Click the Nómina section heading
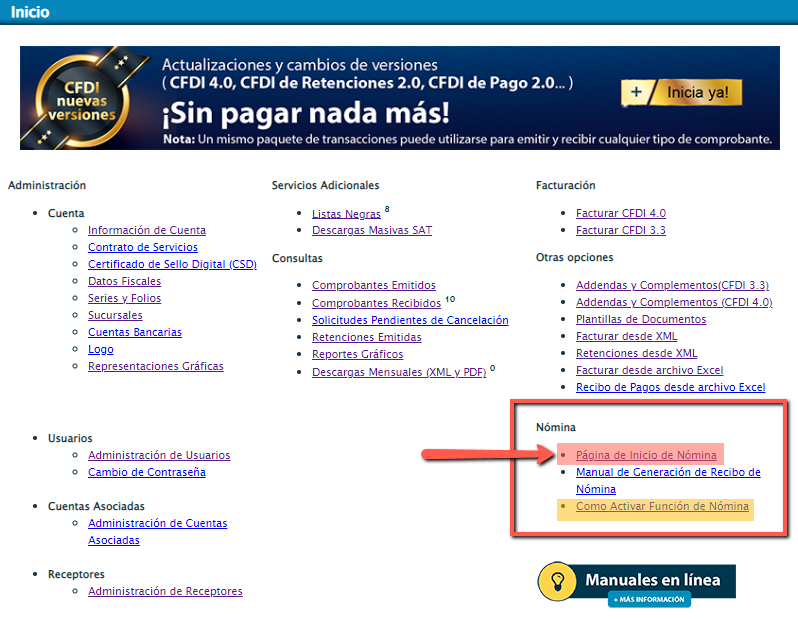This screenshot has width=798, height=619. tap(556, 427)
